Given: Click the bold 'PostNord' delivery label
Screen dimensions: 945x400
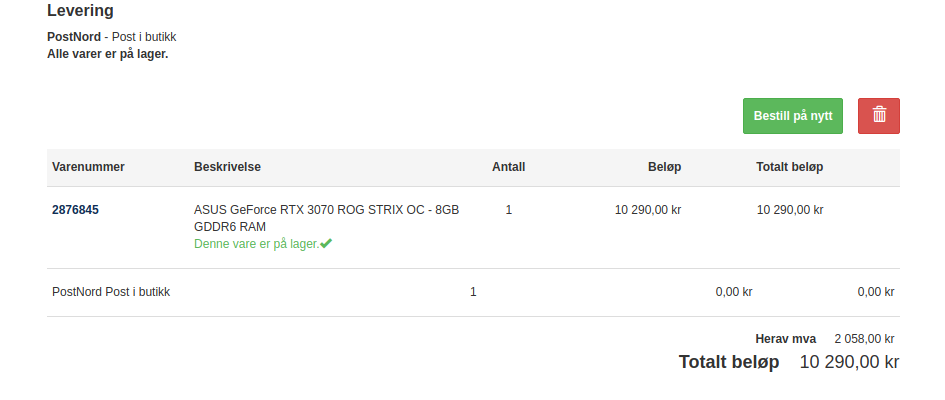Looking at the screenshot, I should click(x=74, y=37).
